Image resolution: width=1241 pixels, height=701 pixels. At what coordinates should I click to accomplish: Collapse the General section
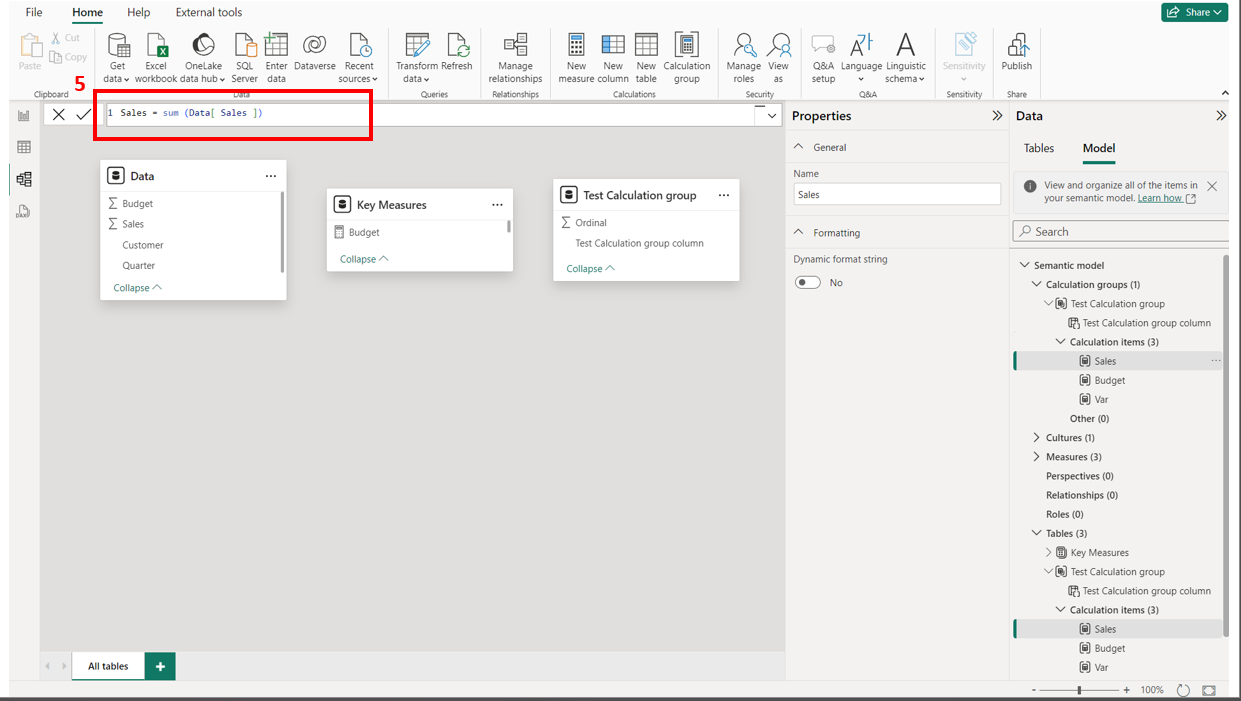[x=798, y=147]
